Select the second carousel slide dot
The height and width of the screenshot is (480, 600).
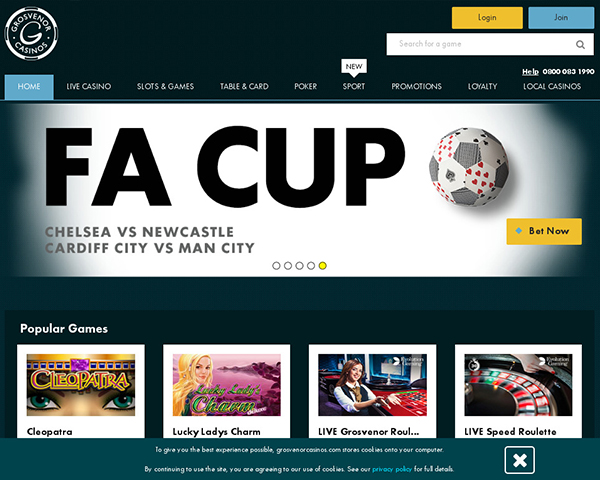tap(288, 266)
